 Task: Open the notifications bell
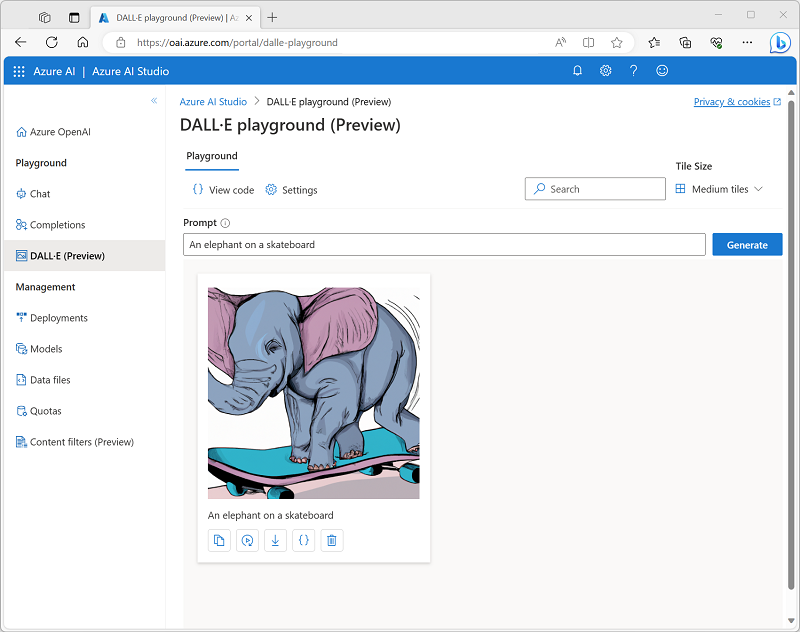coord(577,70)
